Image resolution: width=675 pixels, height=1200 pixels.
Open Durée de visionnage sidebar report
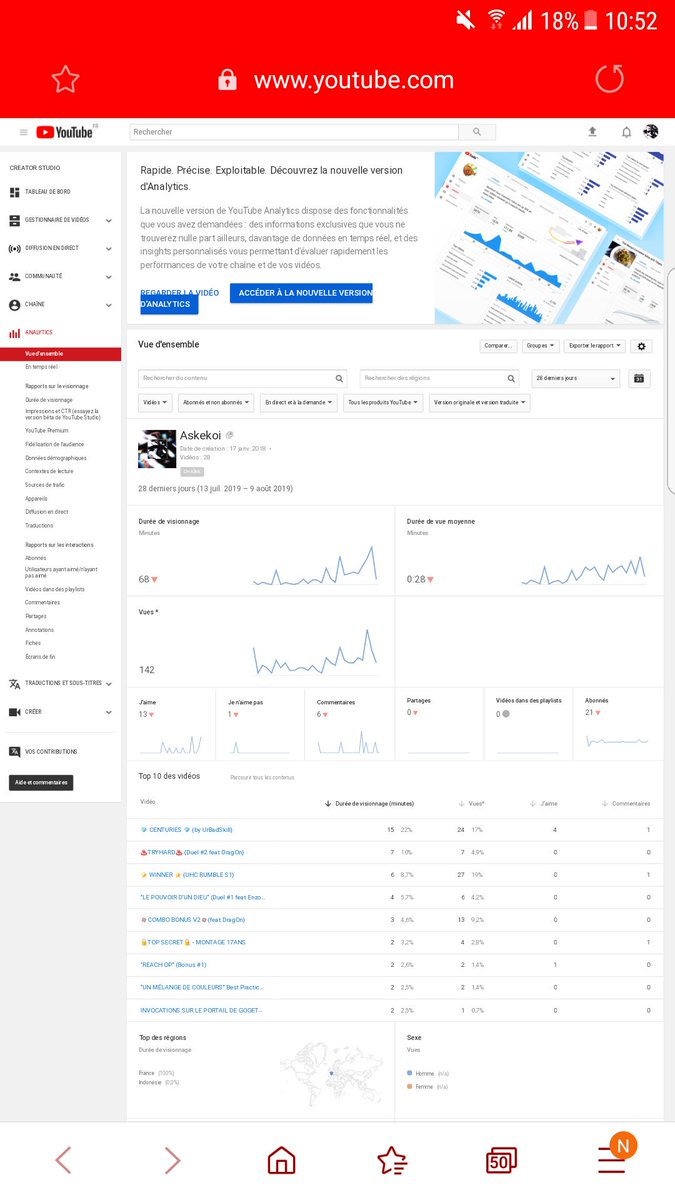click(49, 399)
